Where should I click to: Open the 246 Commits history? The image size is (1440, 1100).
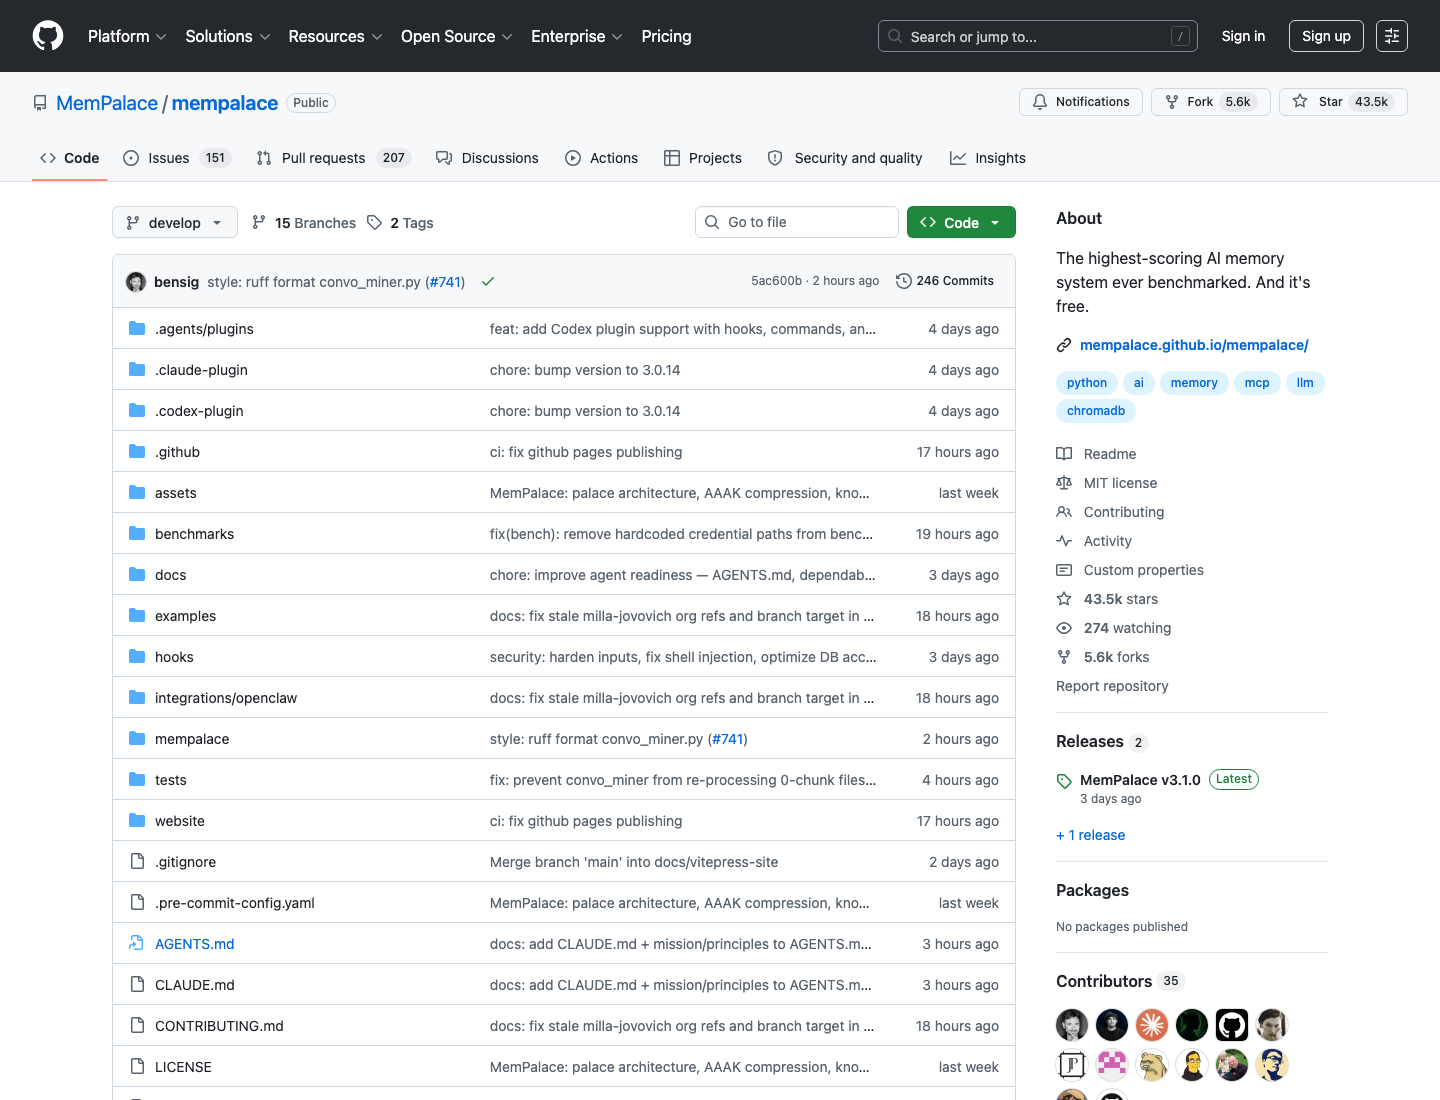point(945,281)
